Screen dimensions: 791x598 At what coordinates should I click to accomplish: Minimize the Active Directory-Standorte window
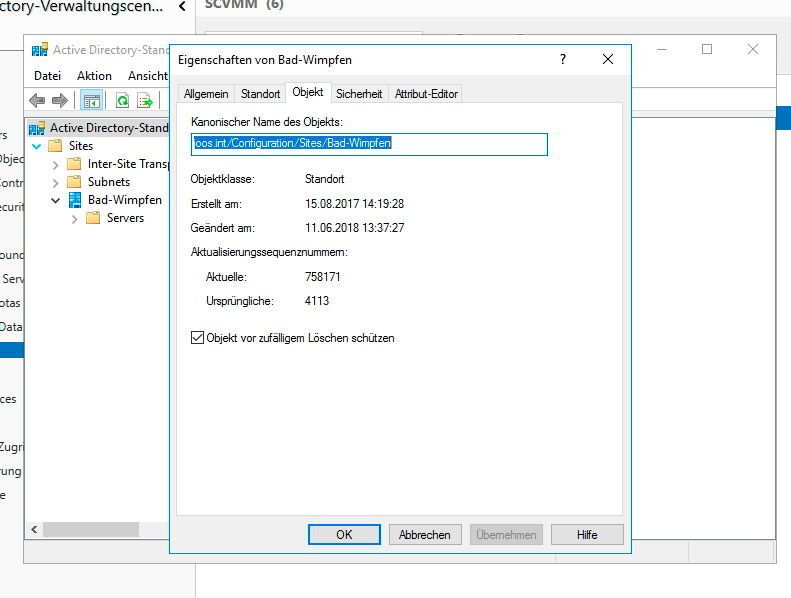pos(662,49)
